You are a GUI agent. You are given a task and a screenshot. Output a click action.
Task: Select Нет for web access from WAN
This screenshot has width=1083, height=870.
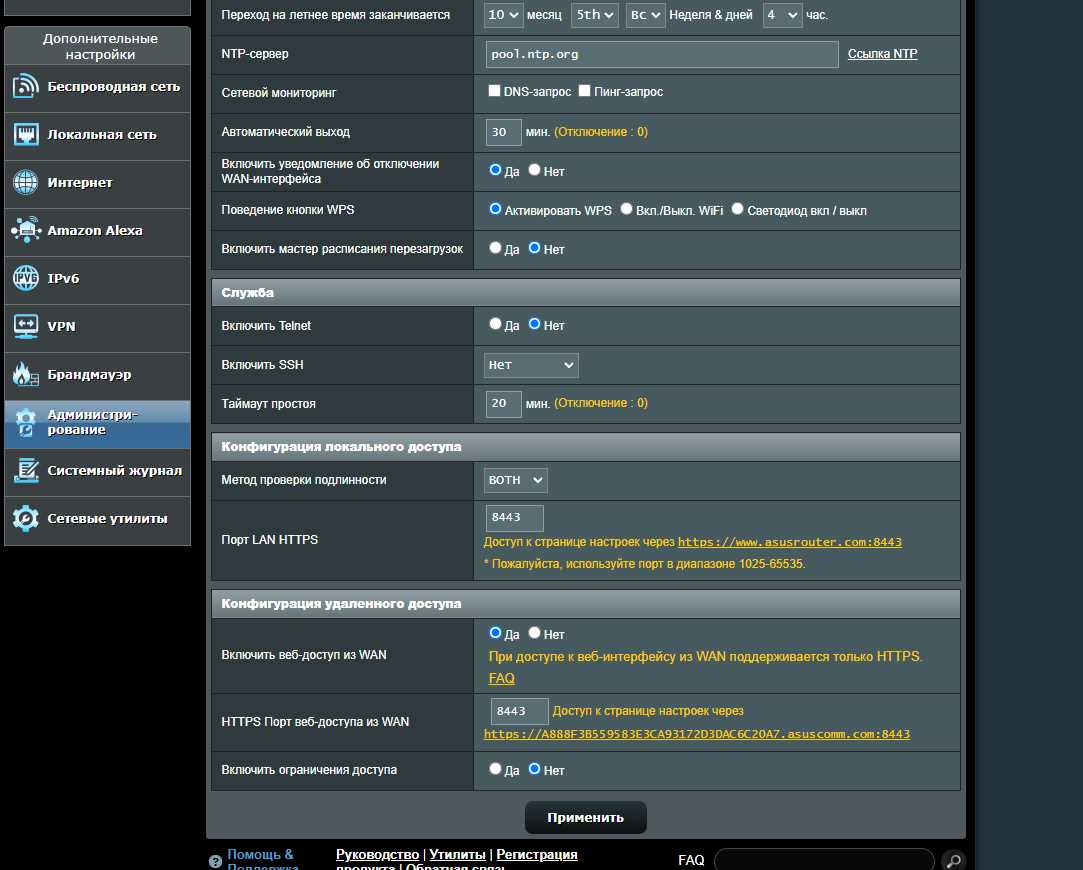pyautogui.click(x=535, y=632)
